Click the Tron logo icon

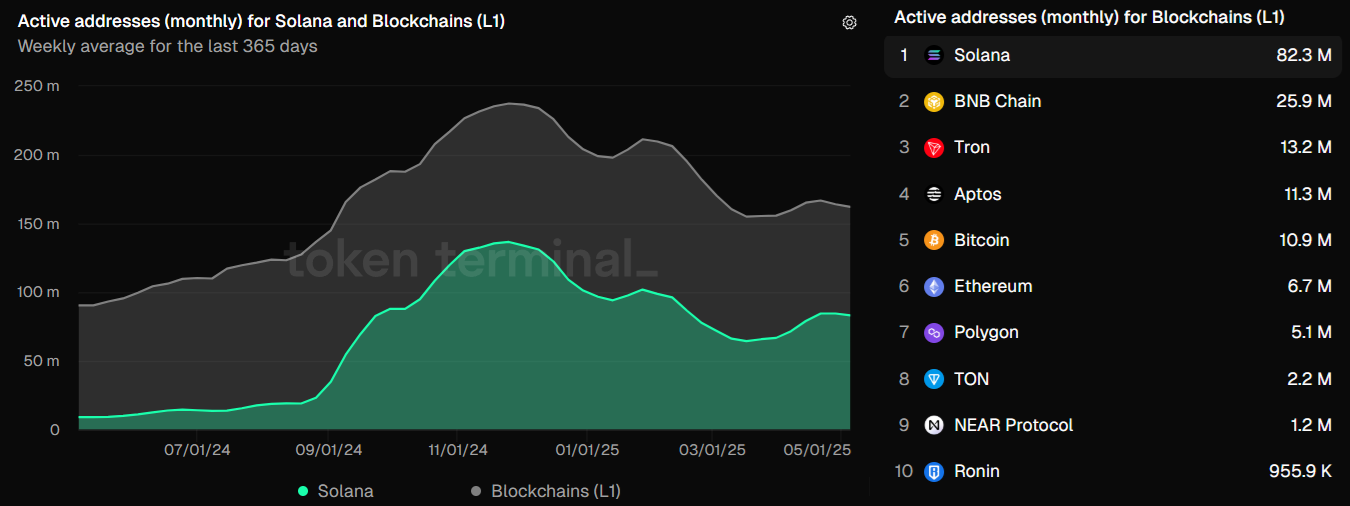934,148
